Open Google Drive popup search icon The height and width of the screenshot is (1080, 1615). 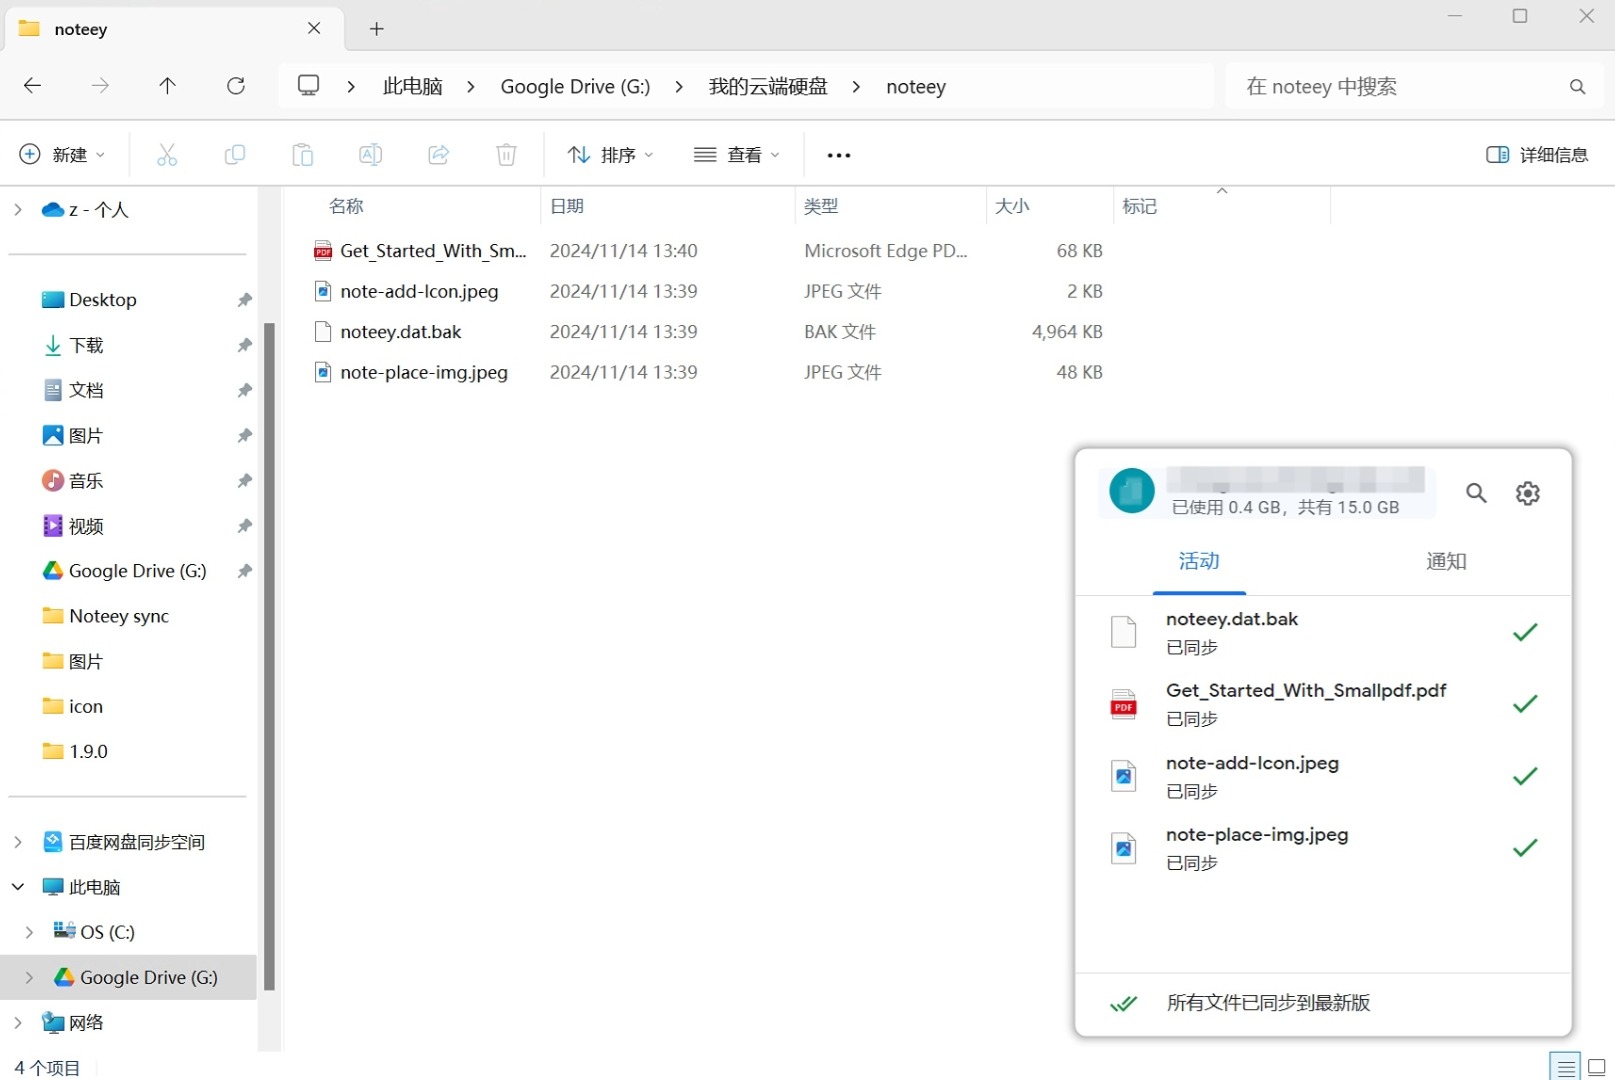click(x=1476, y=492)
